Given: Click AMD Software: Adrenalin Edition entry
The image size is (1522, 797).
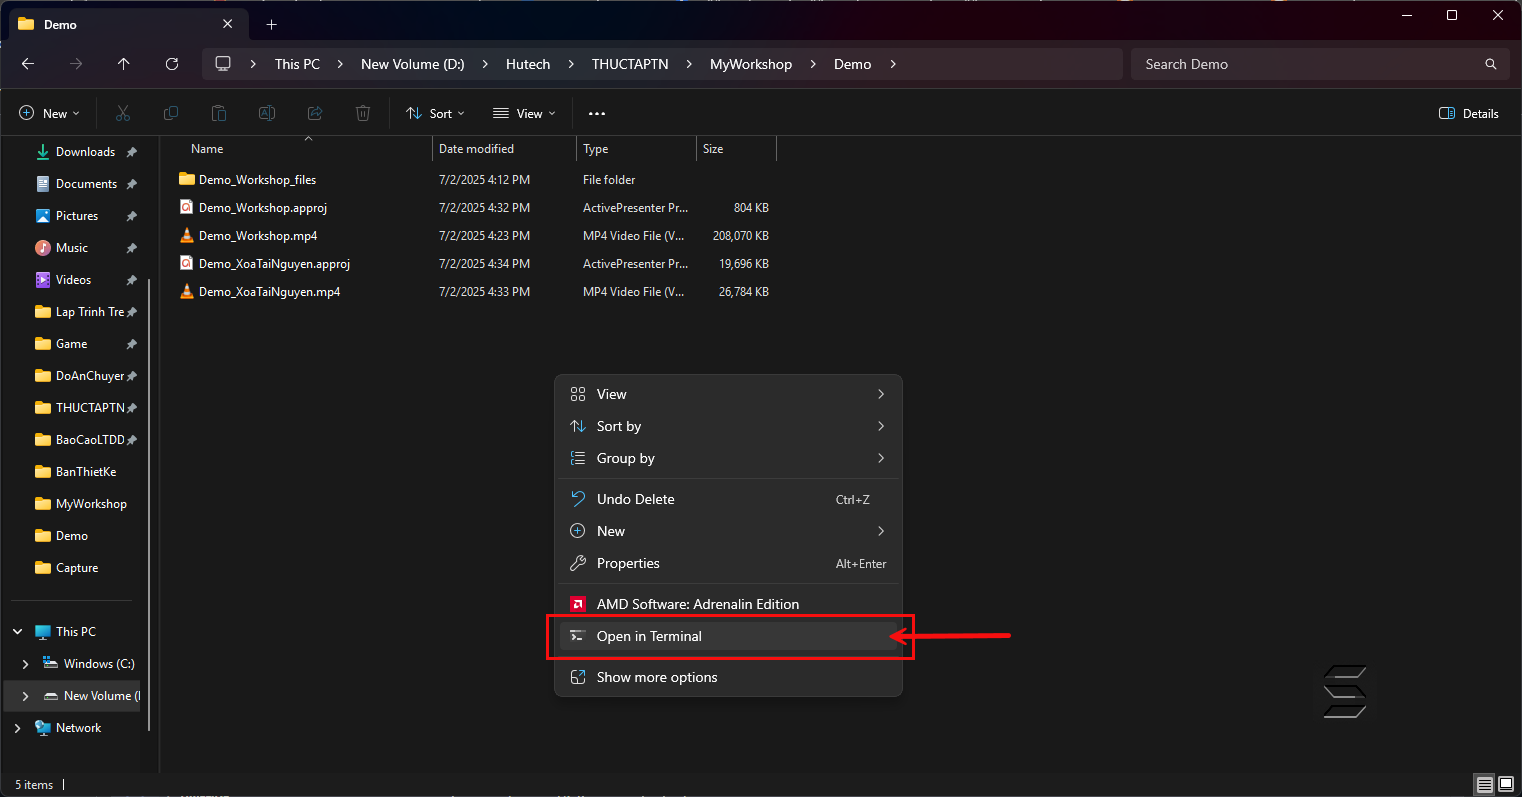Looking at the screenshot, I should coord(728,604).
